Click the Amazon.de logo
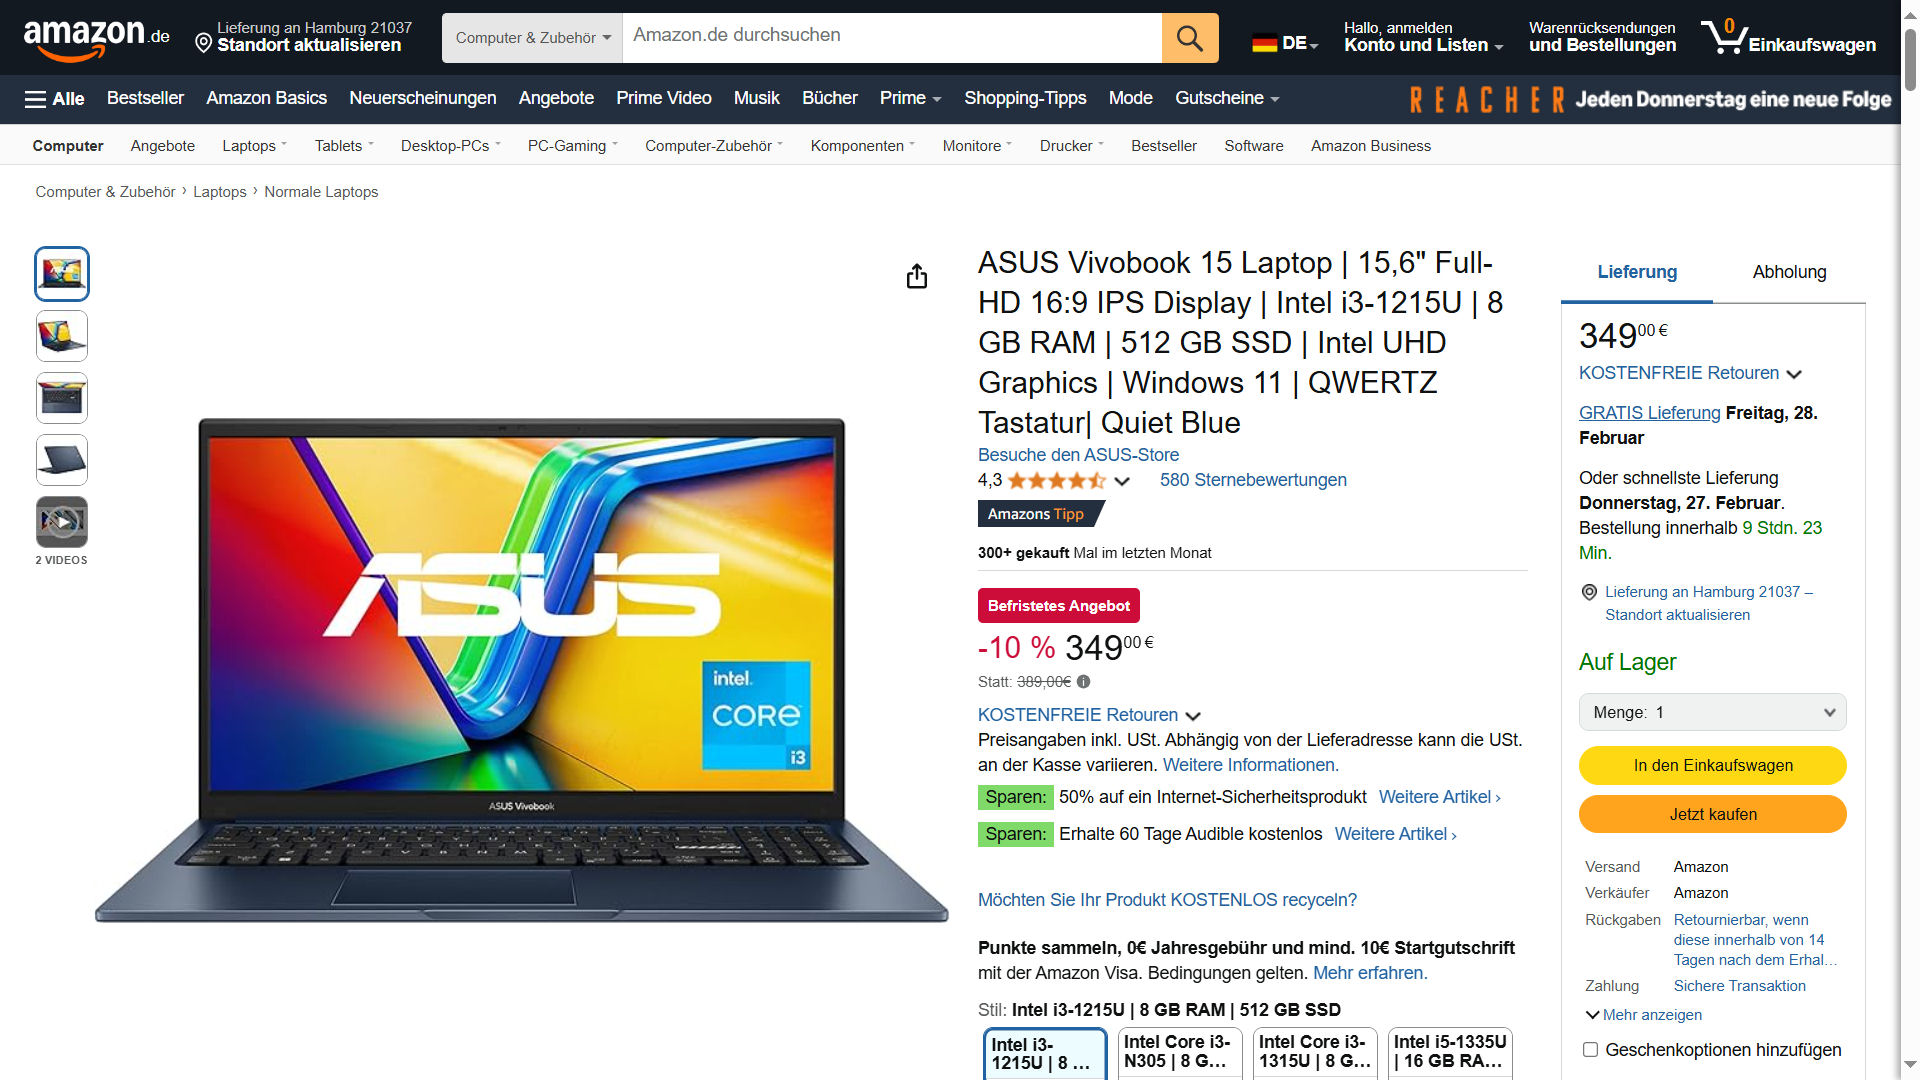The height and width of the screenshot is (1080, 1920). click(97, 38)
